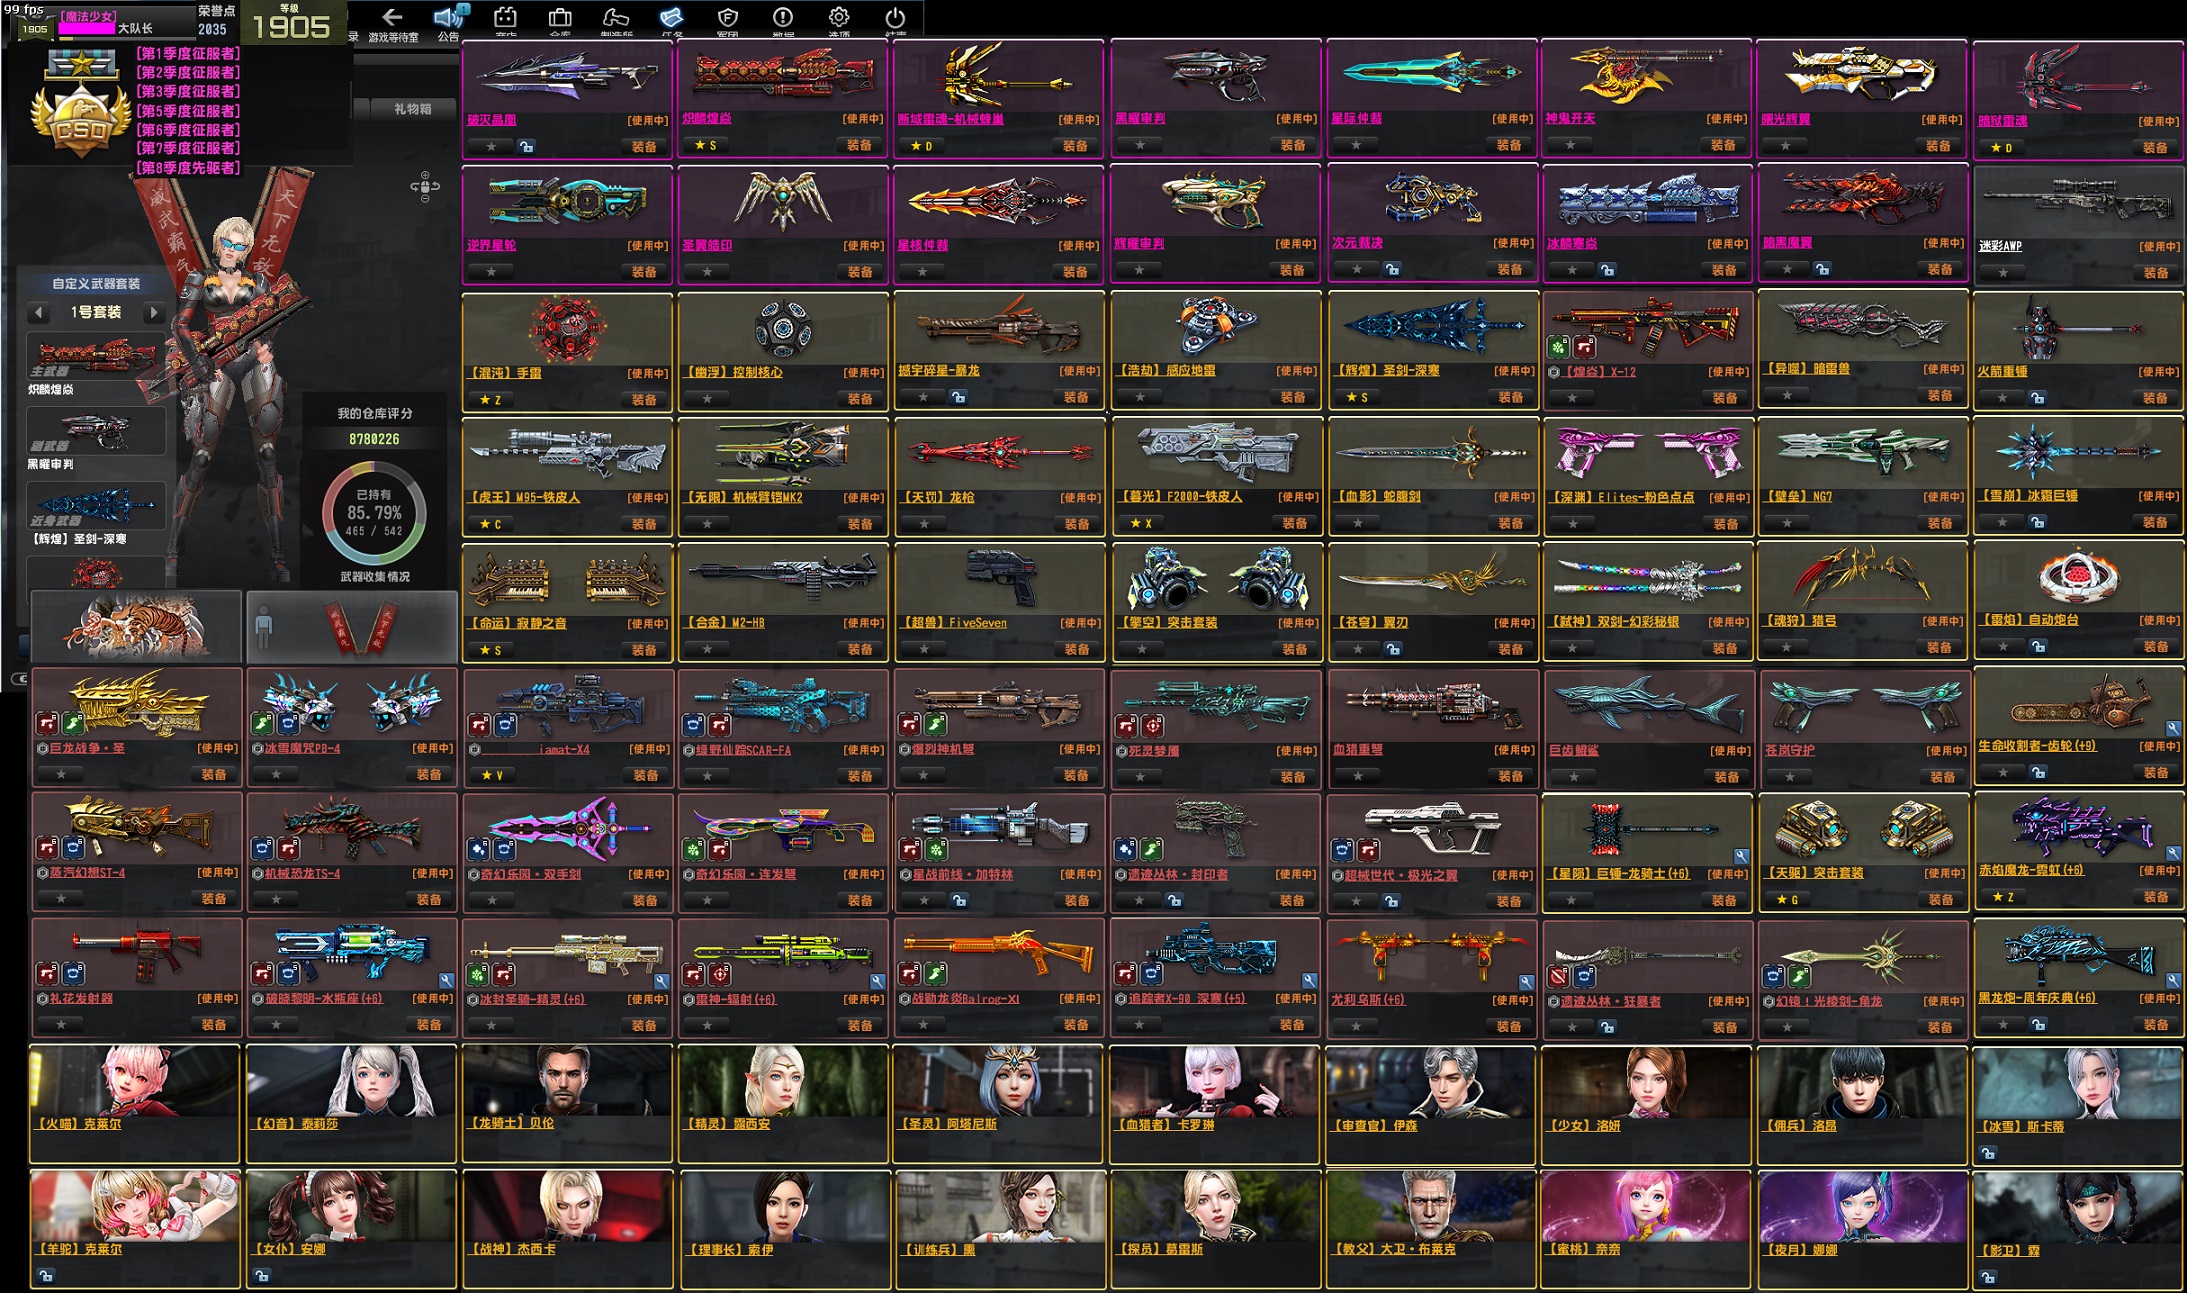This screenshot has height=1293, width=2187.
Task: Toggle favorite star Z on 【混沌】手雷
Action: point(490,399)
